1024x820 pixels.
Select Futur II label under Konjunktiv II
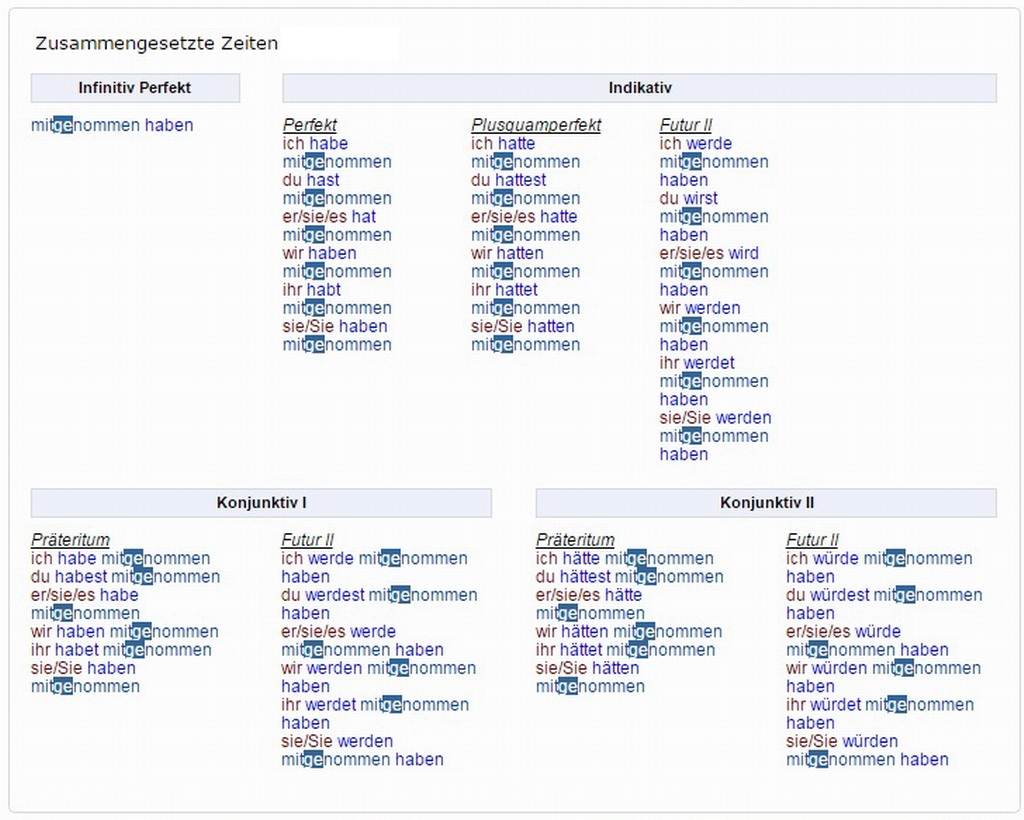coord(812,541)
